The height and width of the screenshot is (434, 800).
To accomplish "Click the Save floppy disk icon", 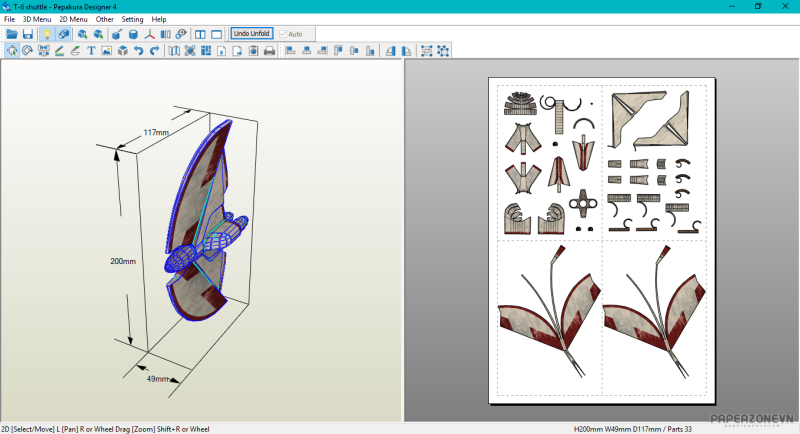I will (28, 34).
